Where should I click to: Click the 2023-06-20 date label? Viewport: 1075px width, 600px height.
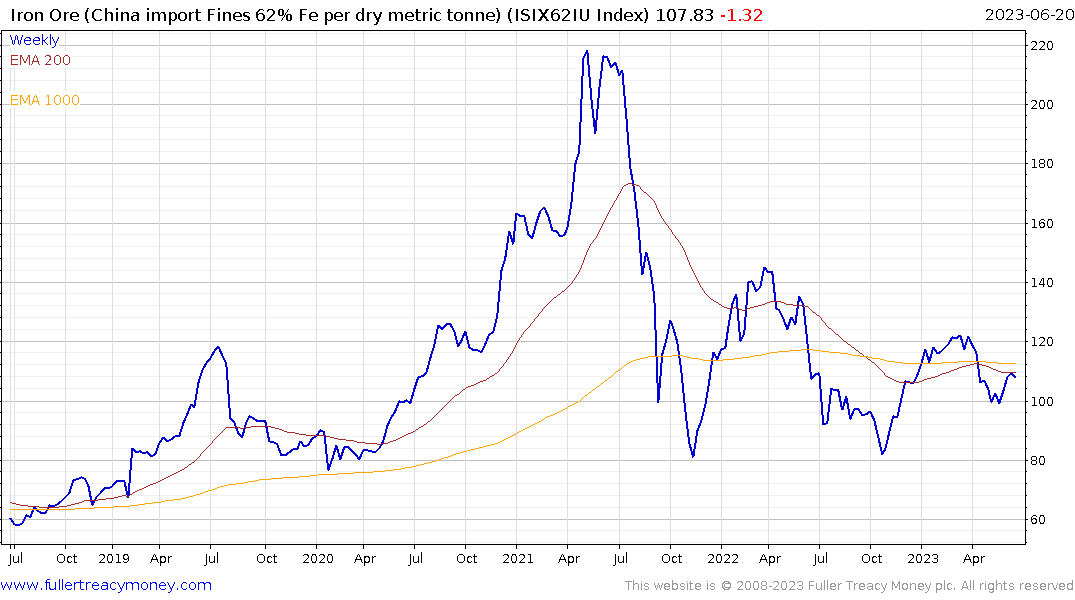click(1029, 15)
